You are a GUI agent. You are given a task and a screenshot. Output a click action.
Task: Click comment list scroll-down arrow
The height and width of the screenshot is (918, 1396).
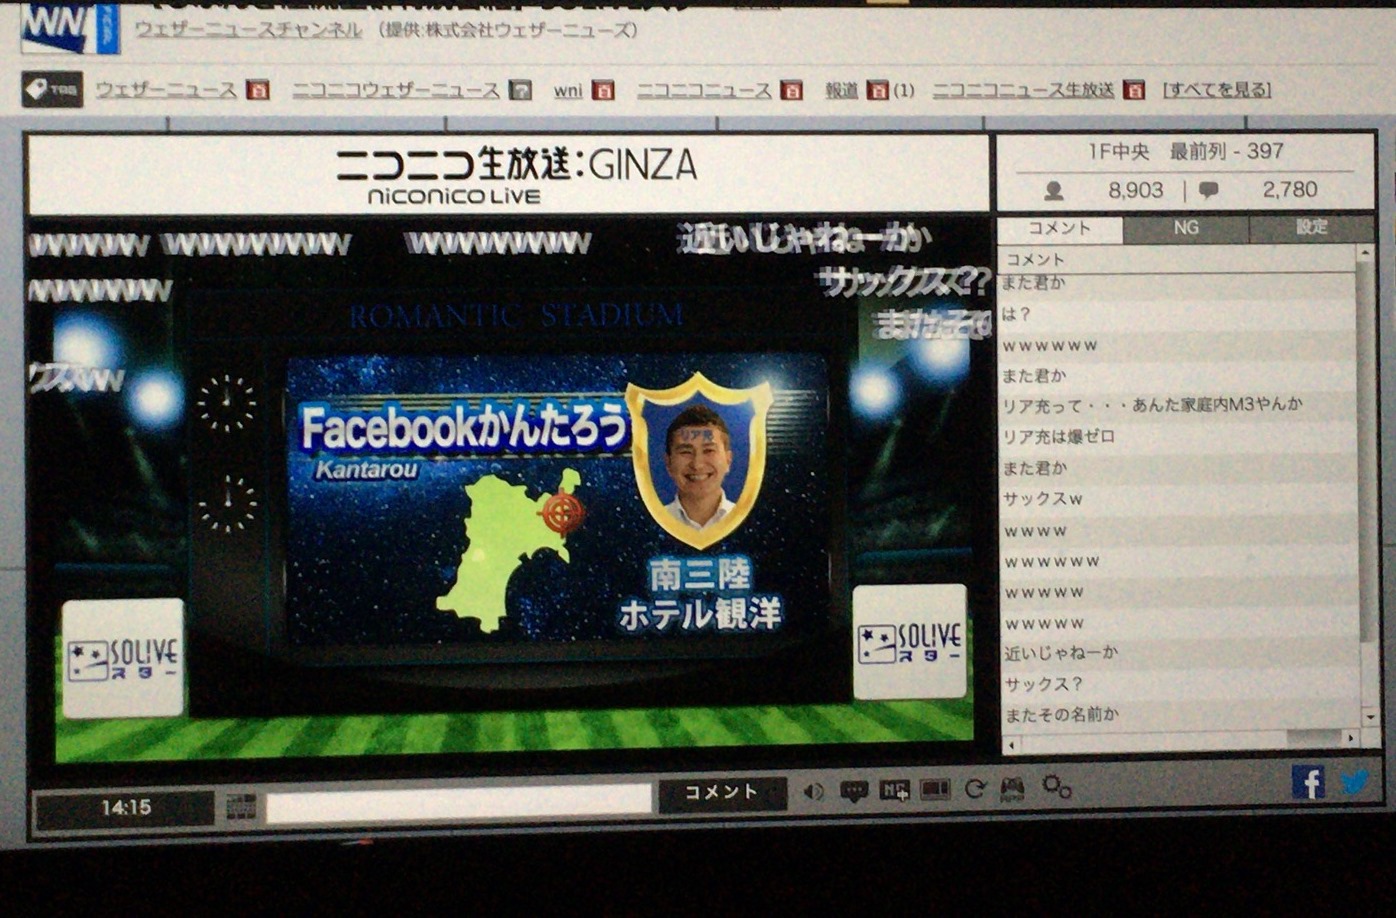[x=1368, y=716]
